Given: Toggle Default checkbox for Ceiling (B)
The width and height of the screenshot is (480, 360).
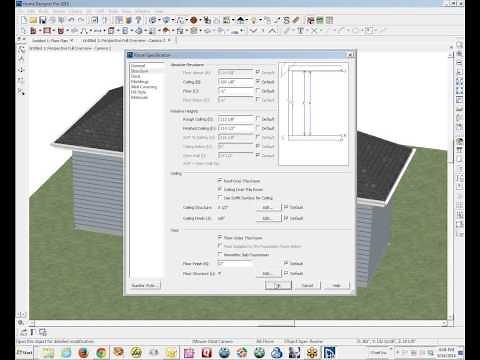Looking at the screenshot, I should click(x=258, y=81).
